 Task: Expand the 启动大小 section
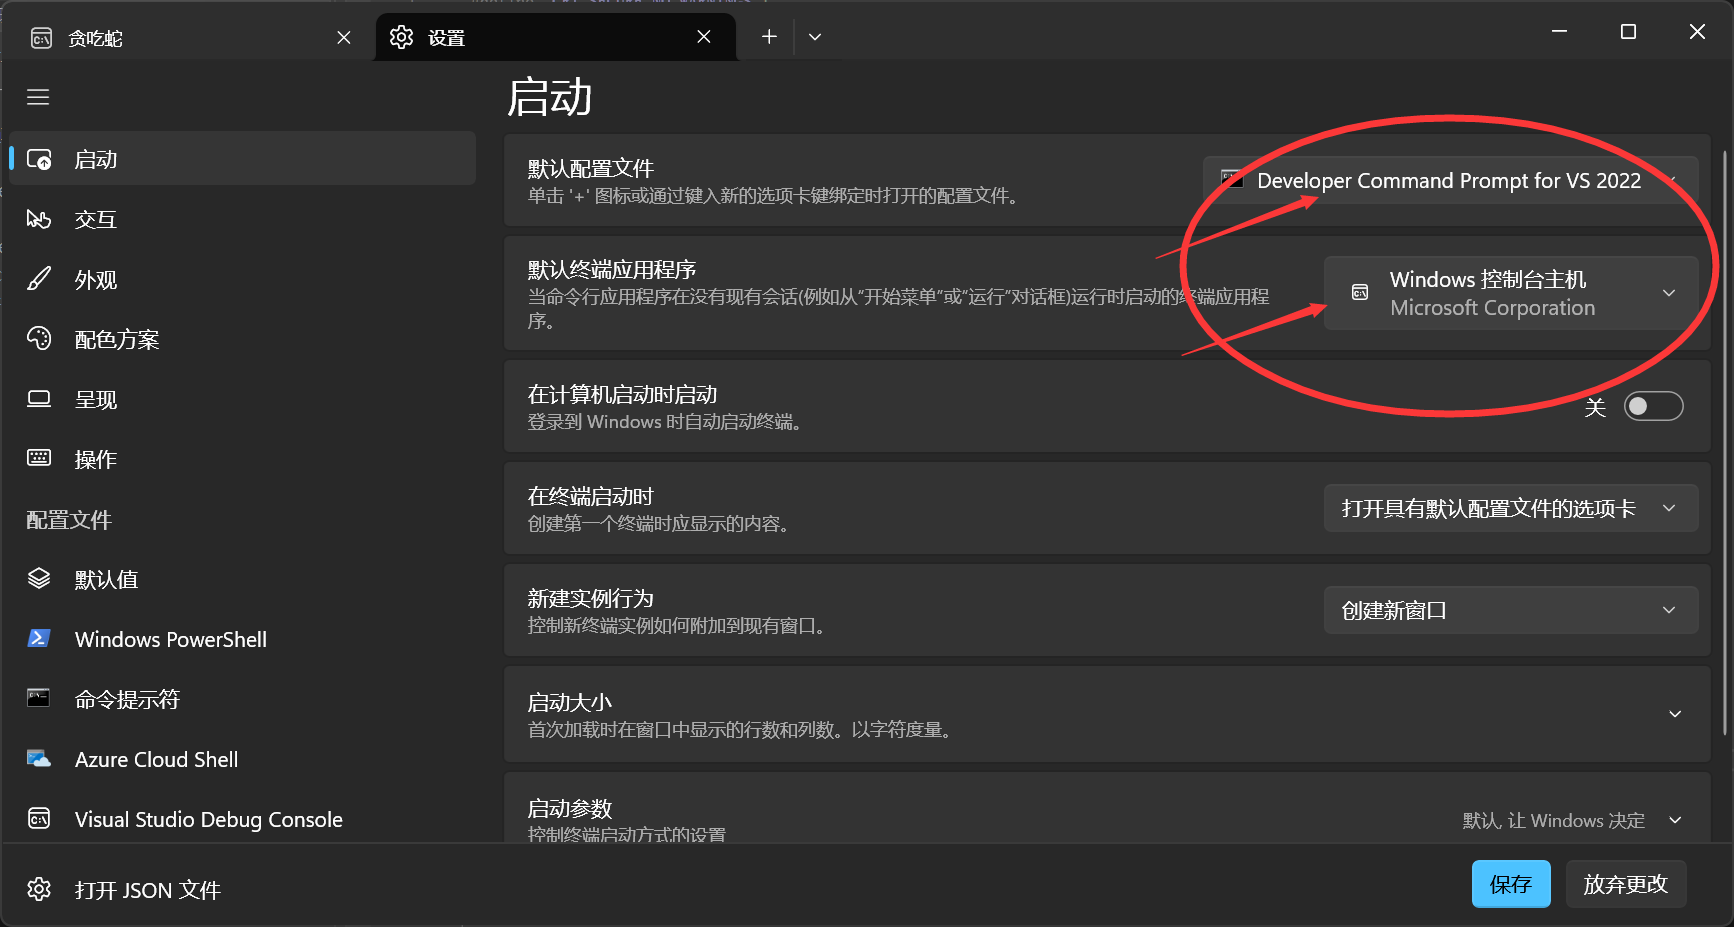click(1107, 714)
